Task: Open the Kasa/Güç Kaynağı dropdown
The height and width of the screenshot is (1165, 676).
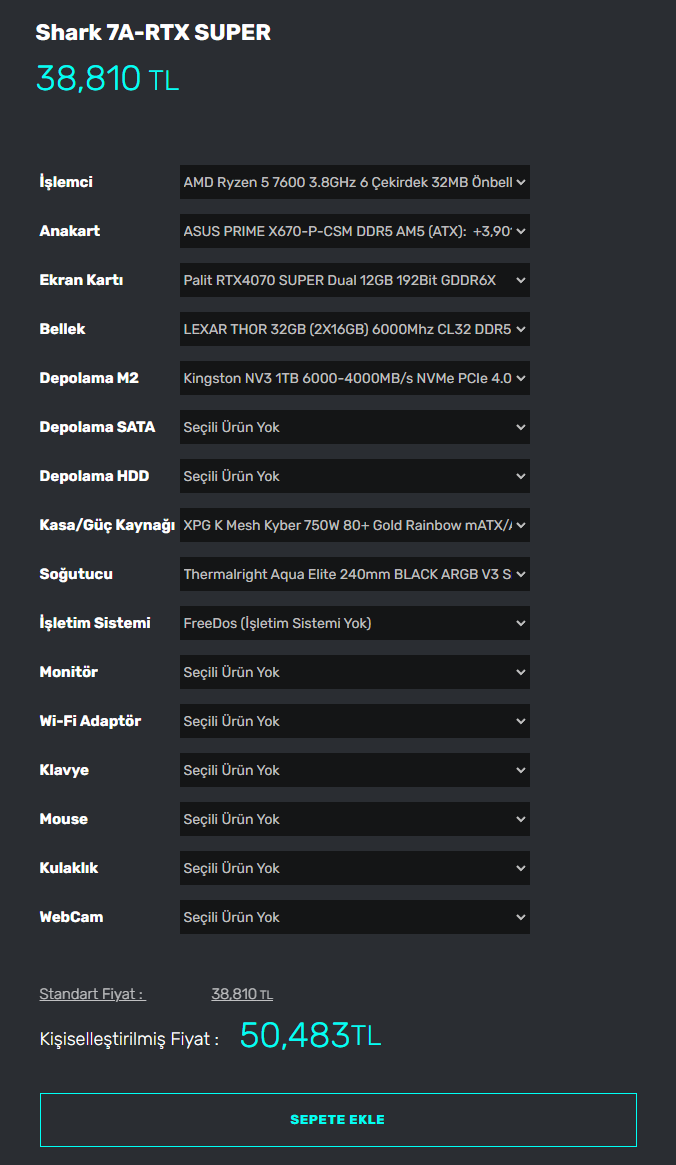Action: (x=354, y=525)
